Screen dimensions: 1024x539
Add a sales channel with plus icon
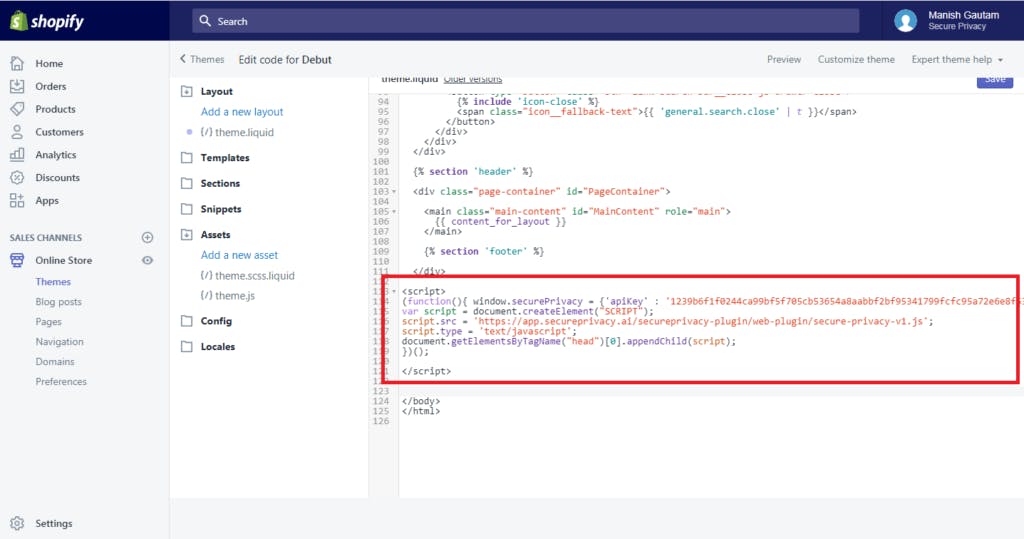(148, 238)
